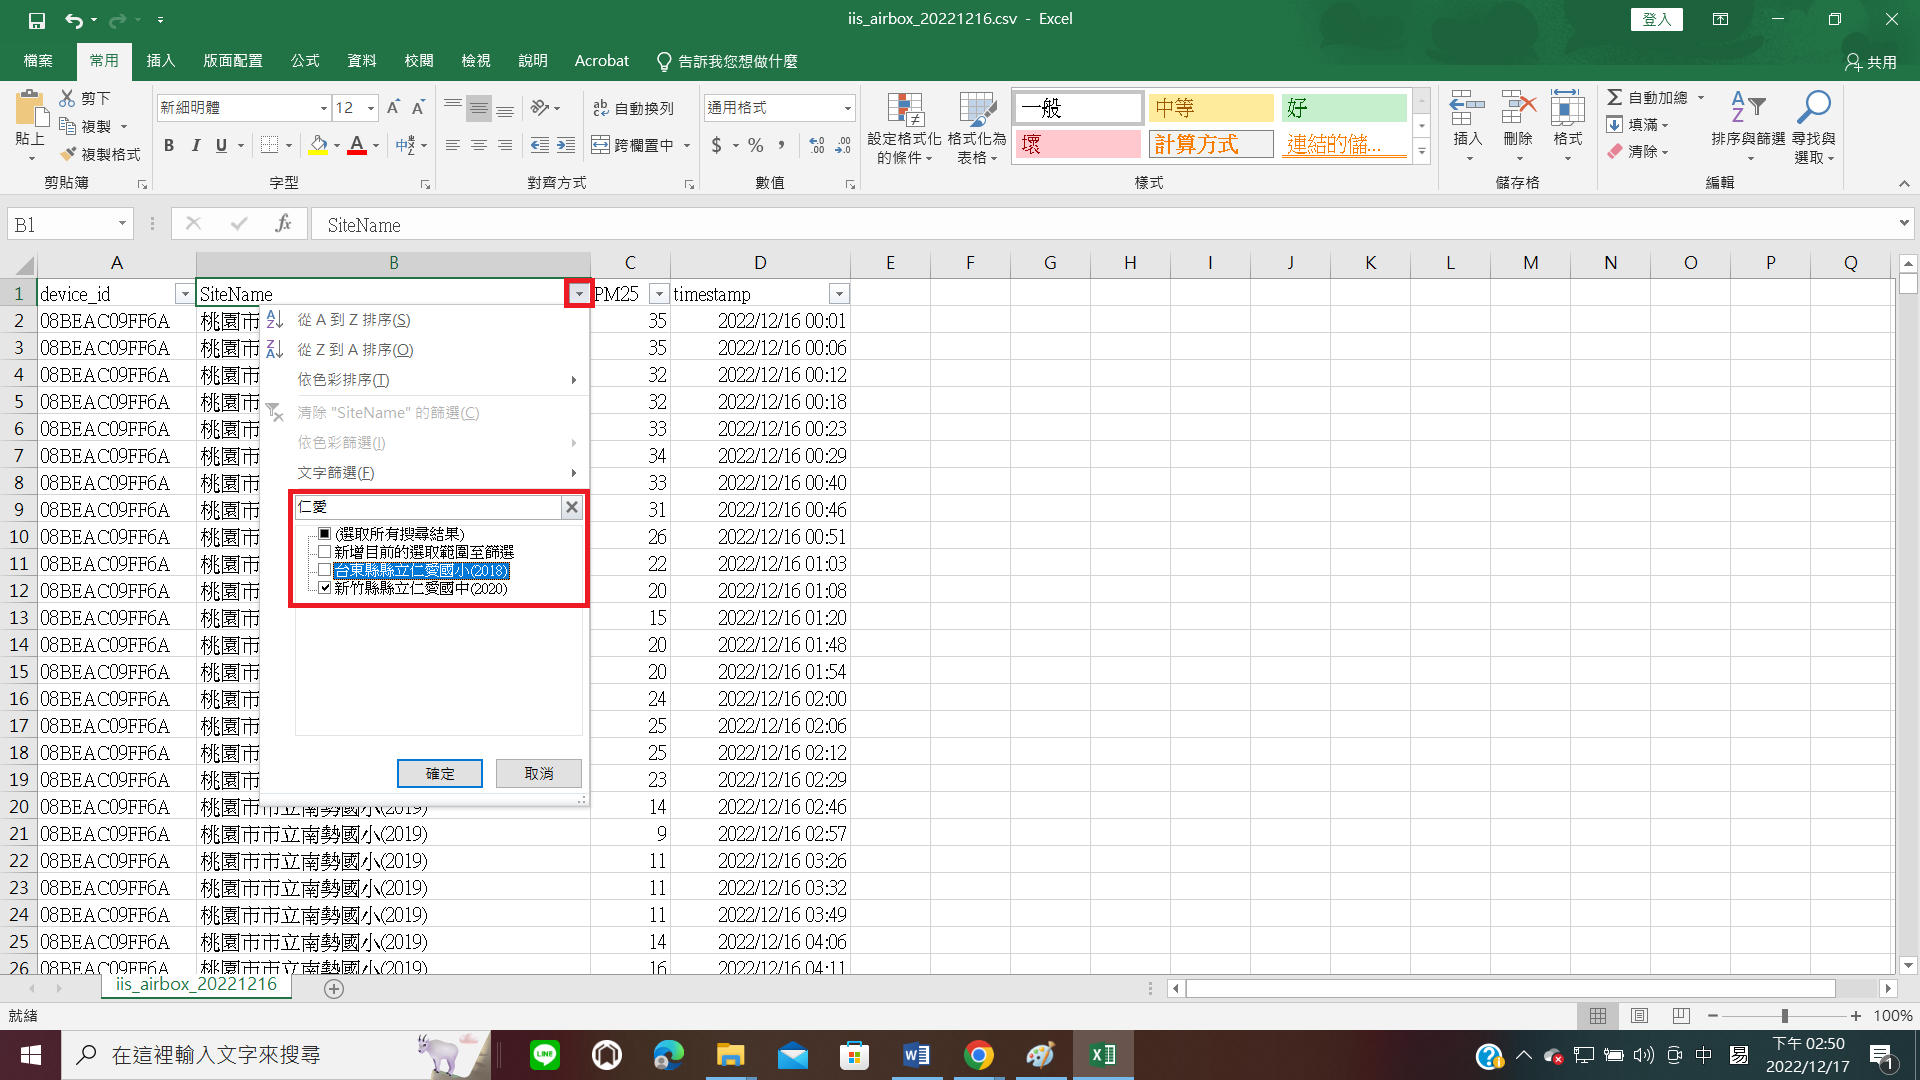Open Sort and Filter icon
The image size is (1920, 1080).
(1747, 109)
